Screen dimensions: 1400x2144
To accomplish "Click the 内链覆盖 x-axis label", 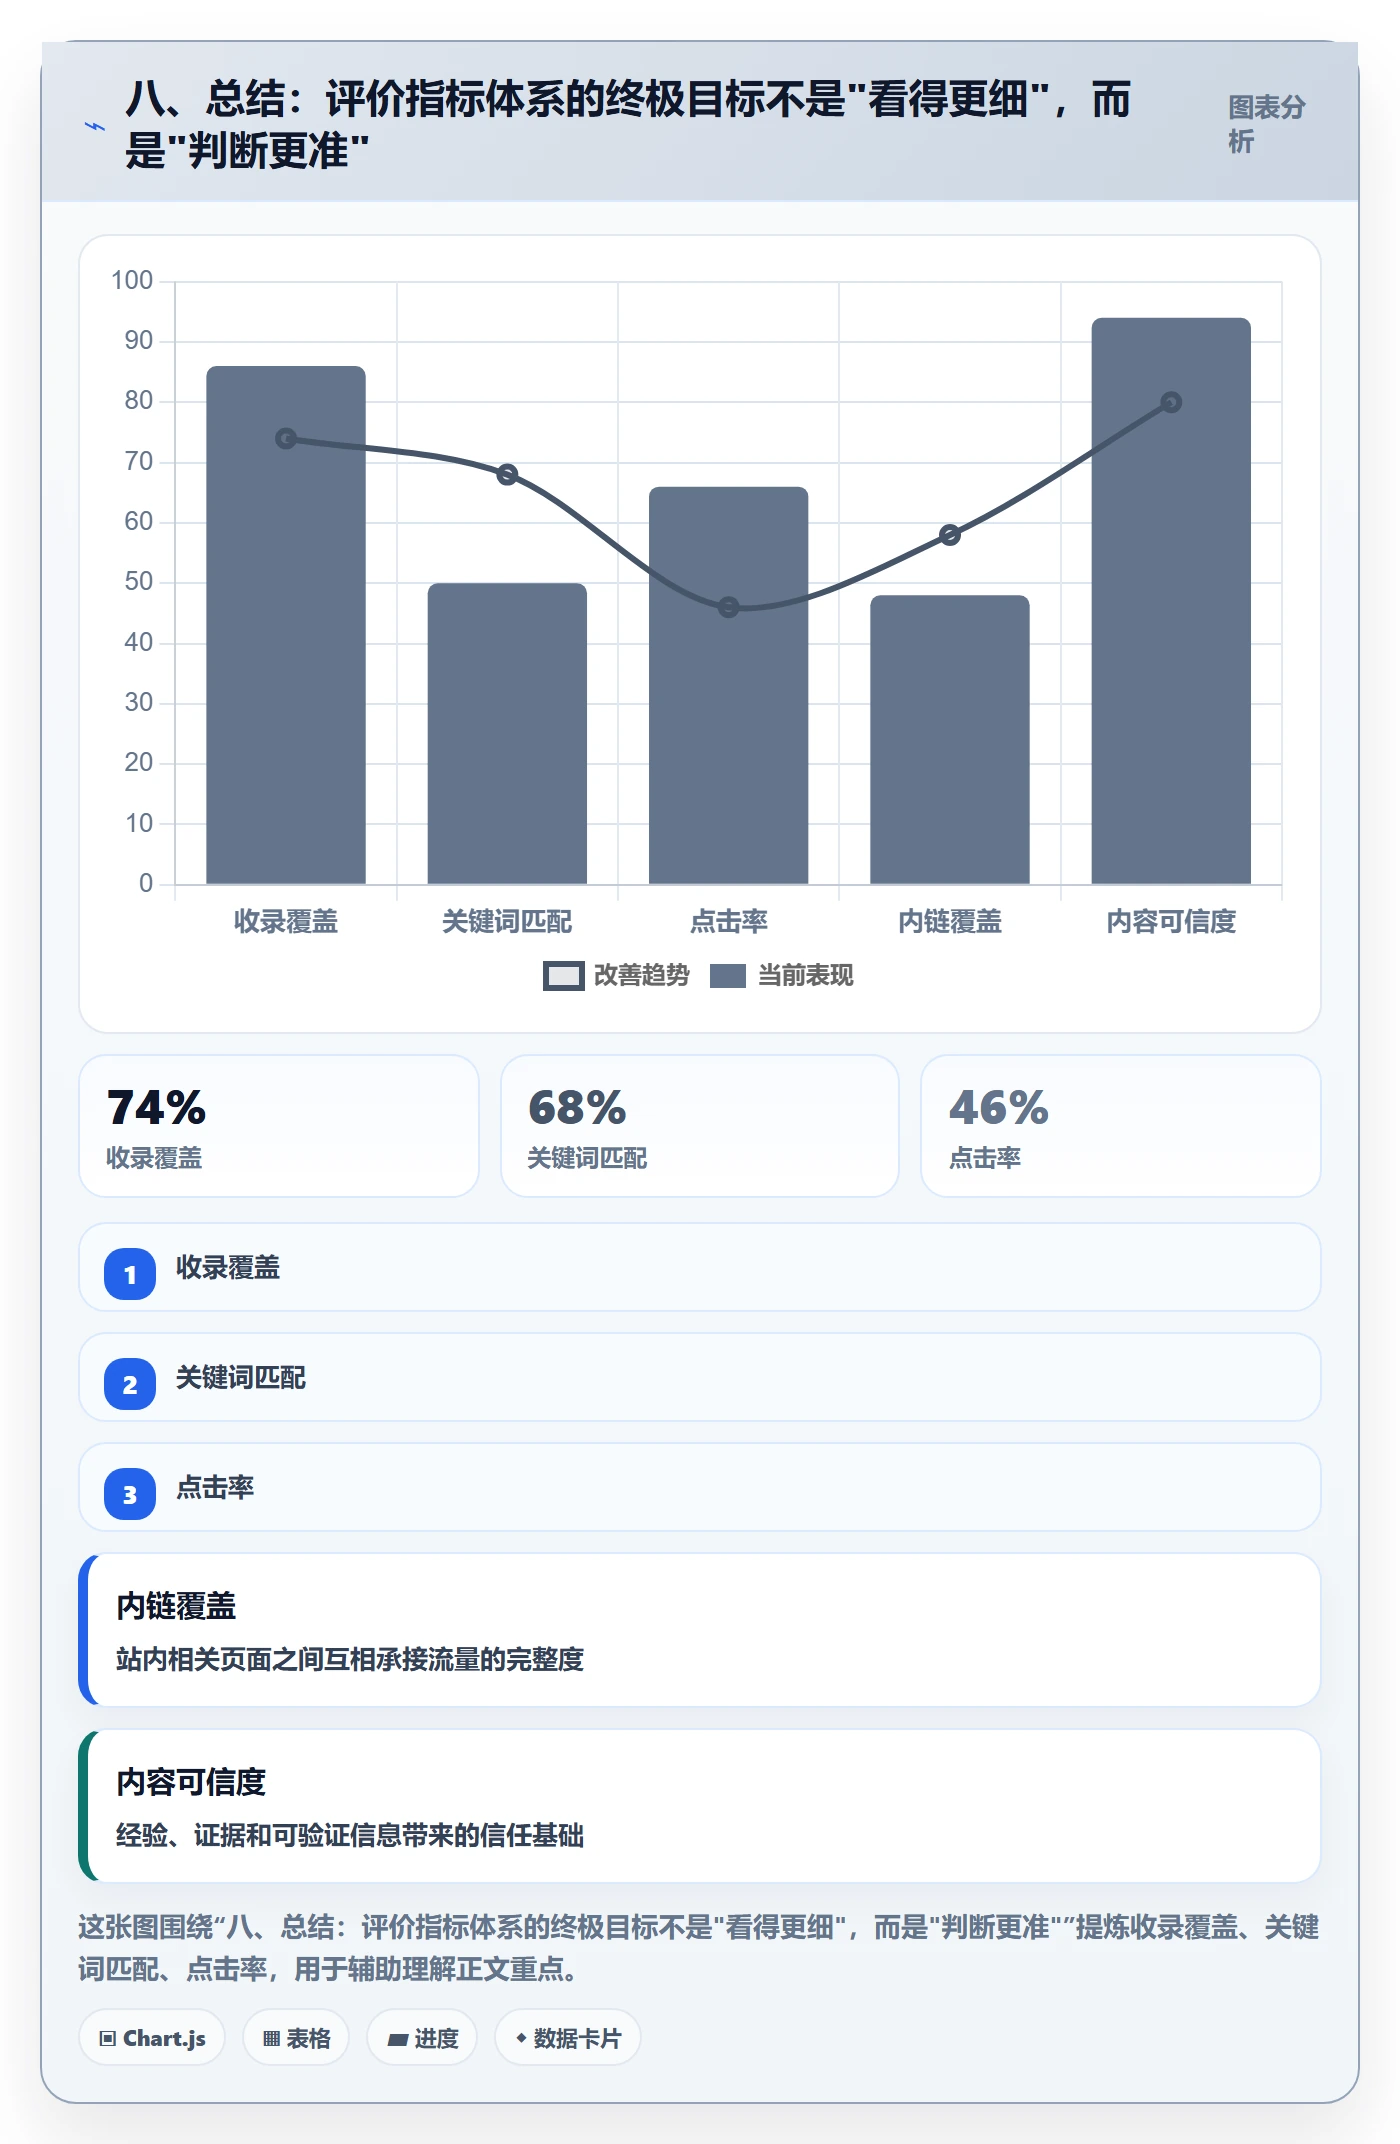I will (950, 921).
